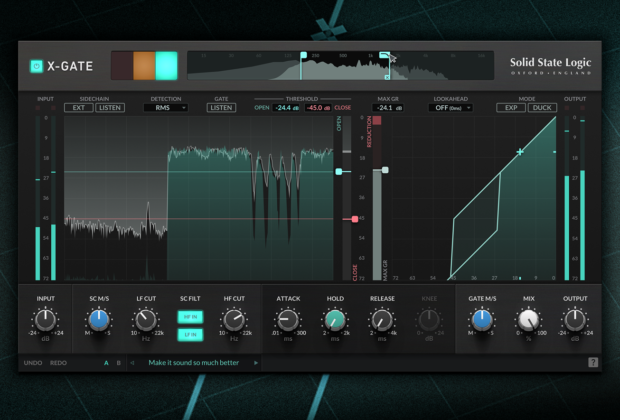Click the right output clip indicator
Screen dimensions: 620x420
[582, 108]
